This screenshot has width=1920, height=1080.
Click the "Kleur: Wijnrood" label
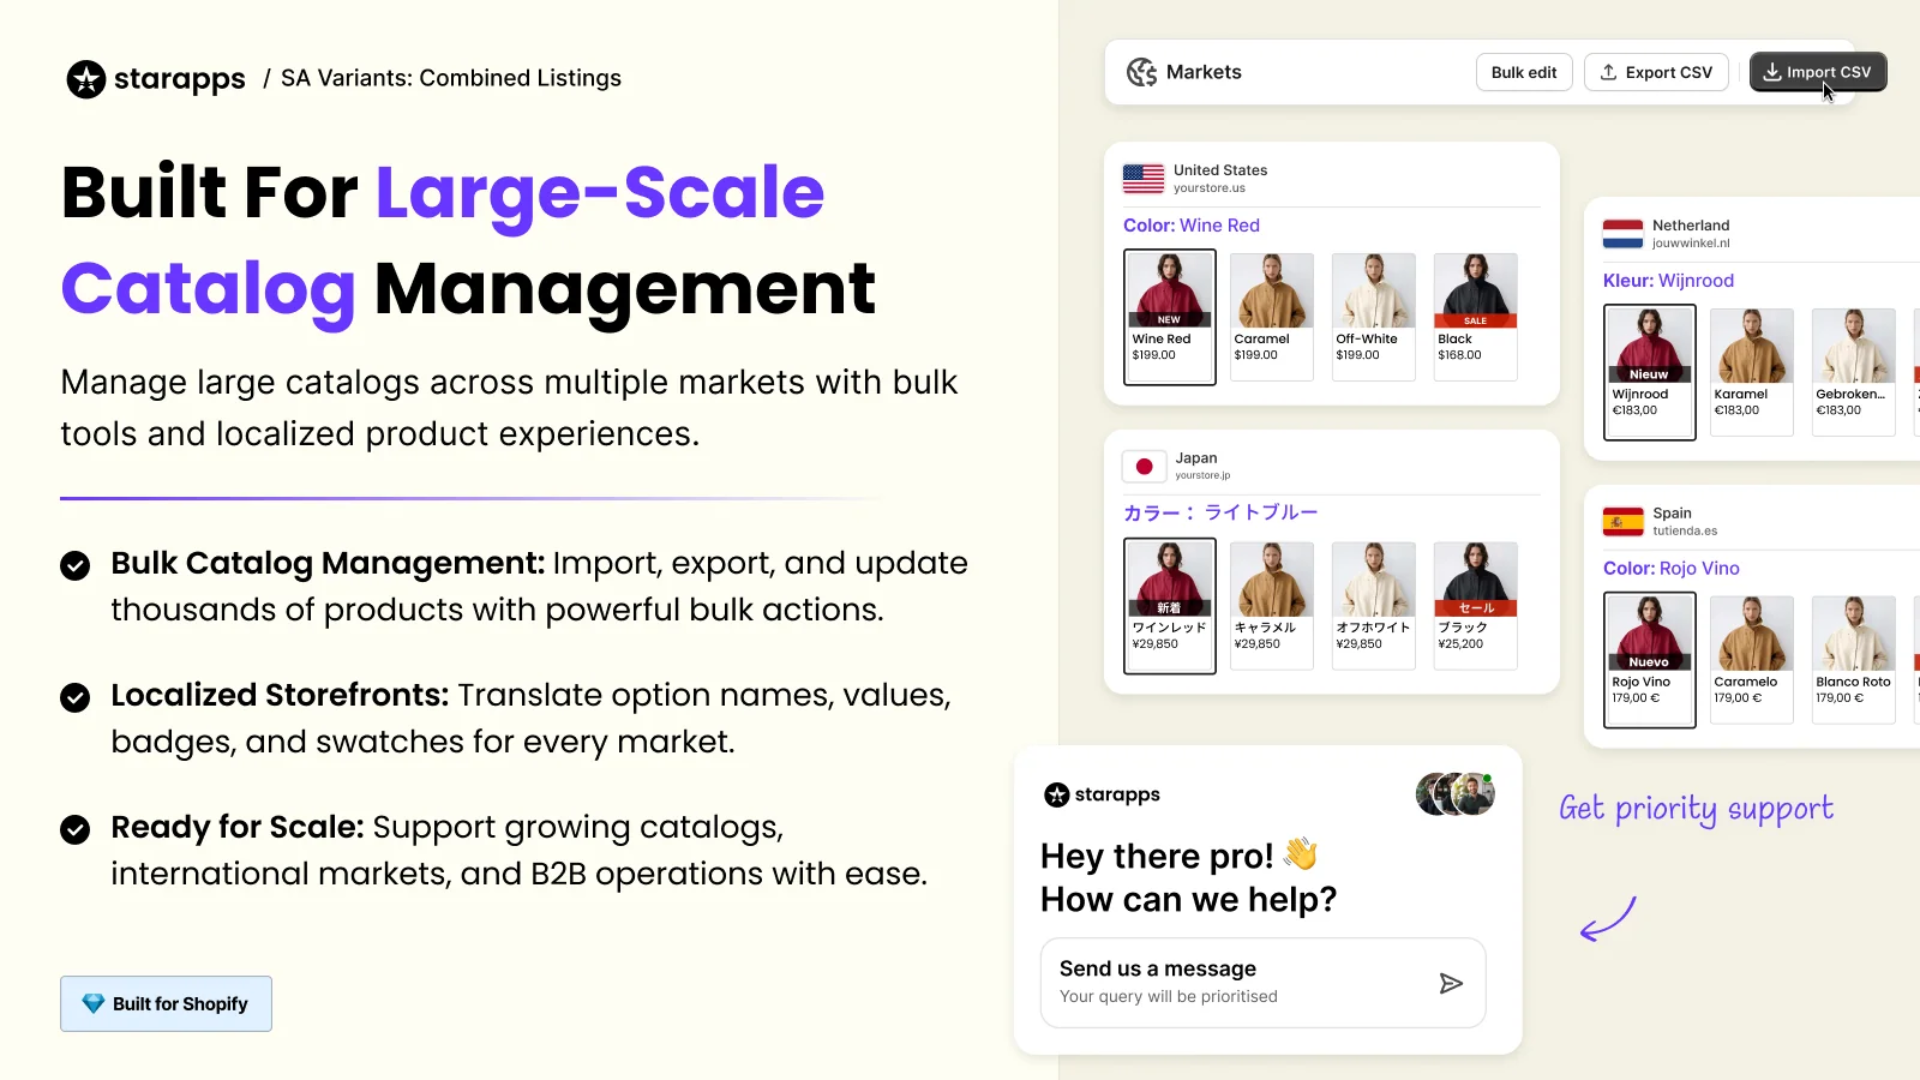1668,280
